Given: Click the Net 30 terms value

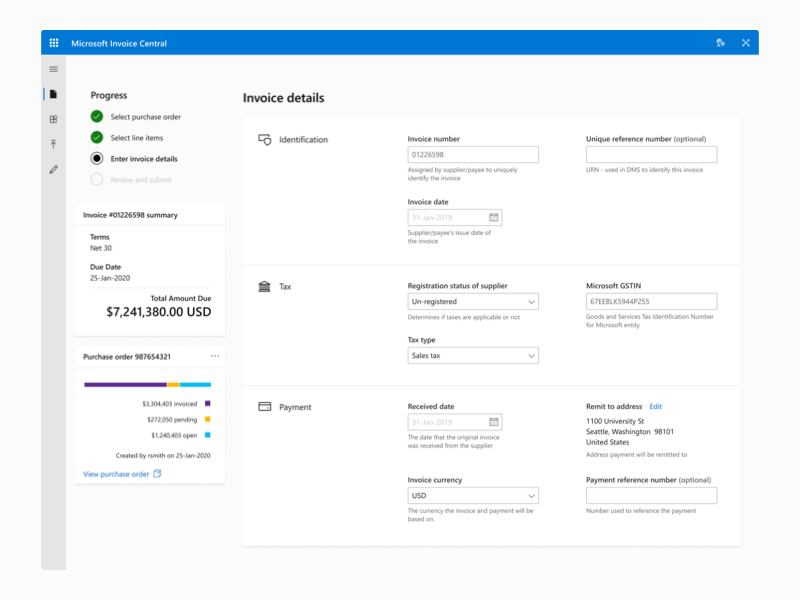Looking at the screenshot, I should (101, 248).
